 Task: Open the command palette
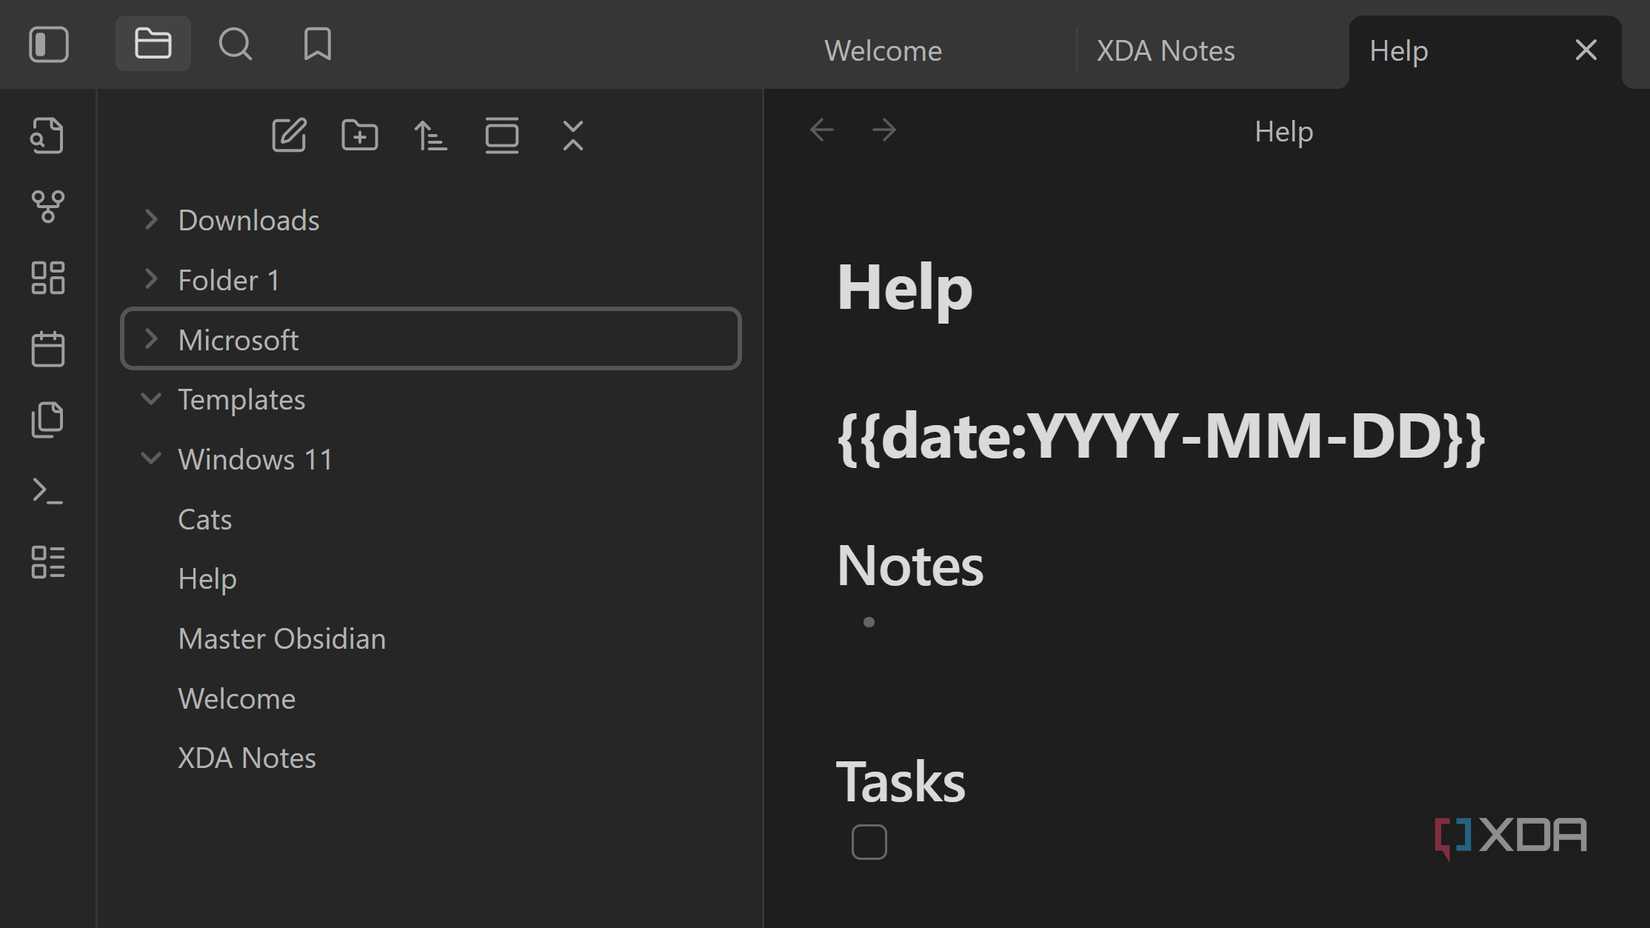tap(47, 491)
